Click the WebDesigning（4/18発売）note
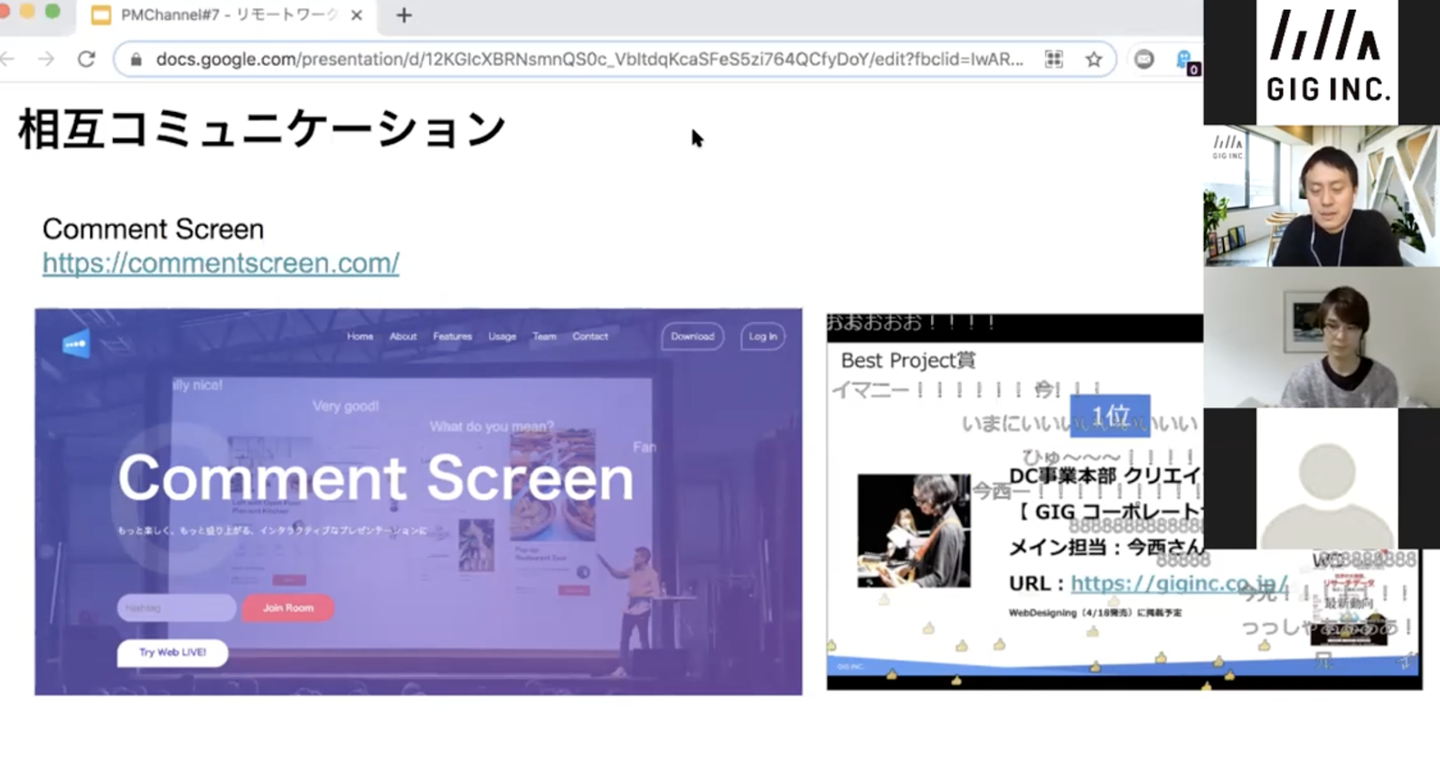 pyautogui.click(x=1095, y=612)
